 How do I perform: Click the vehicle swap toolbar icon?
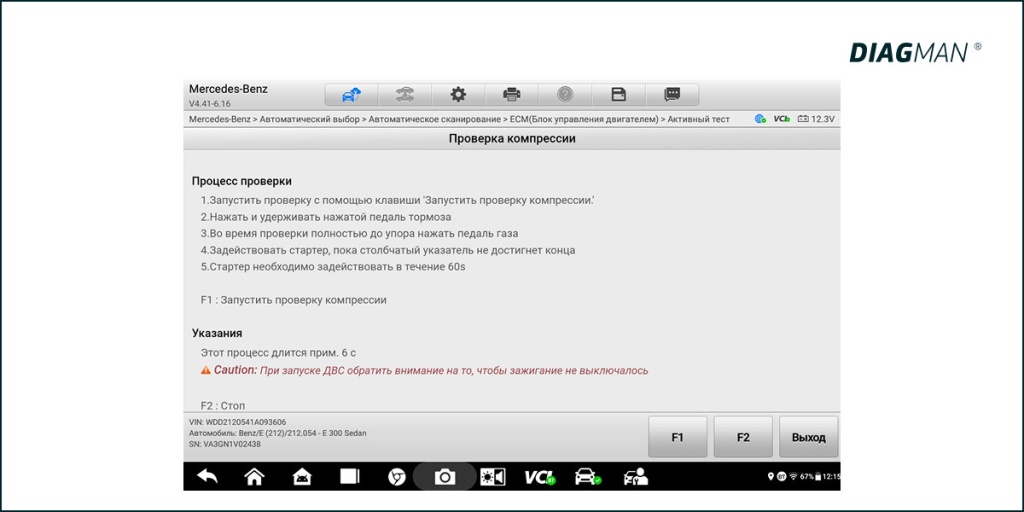[404, 95]
